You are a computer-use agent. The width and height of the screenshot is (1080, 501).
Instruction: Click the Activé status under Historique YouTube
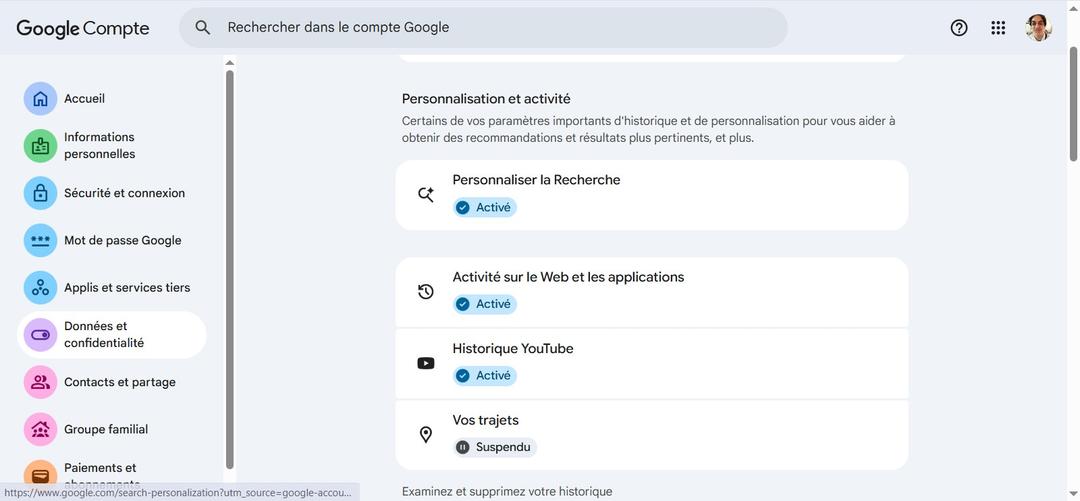click(485, 376)
